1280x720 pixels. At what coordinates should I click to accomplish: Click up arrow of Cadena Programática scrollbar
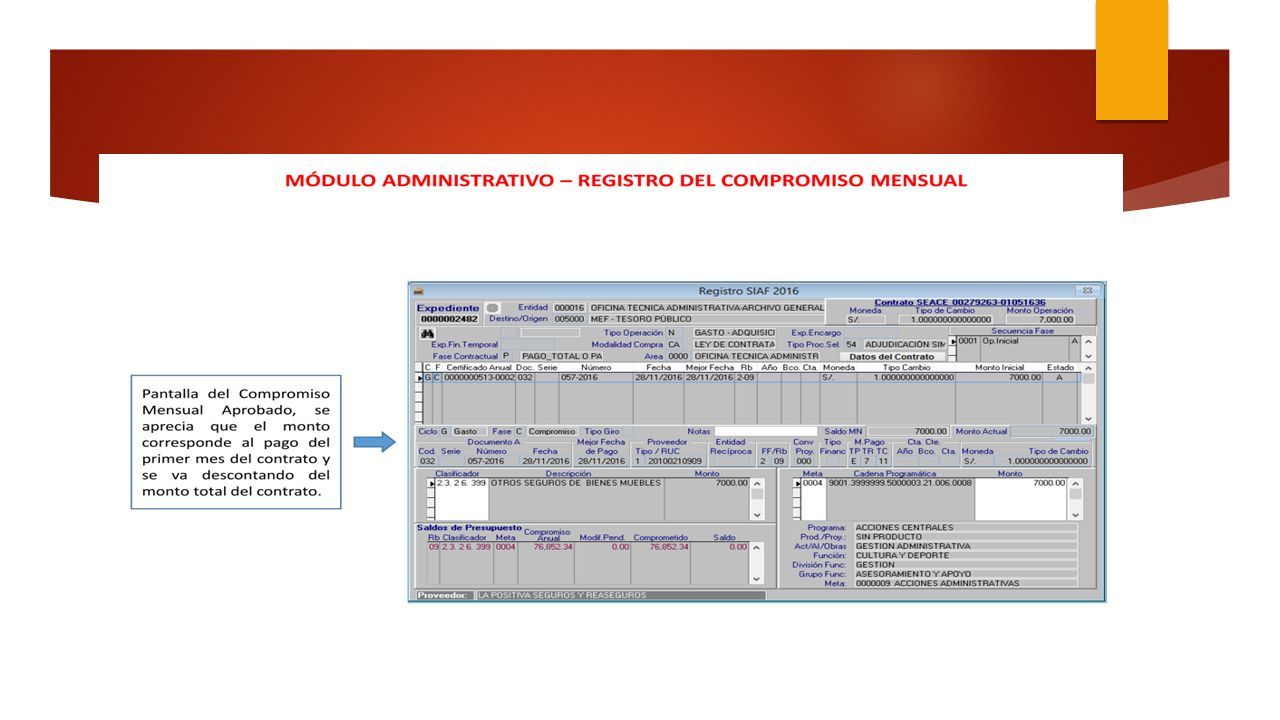point(1075,484)
